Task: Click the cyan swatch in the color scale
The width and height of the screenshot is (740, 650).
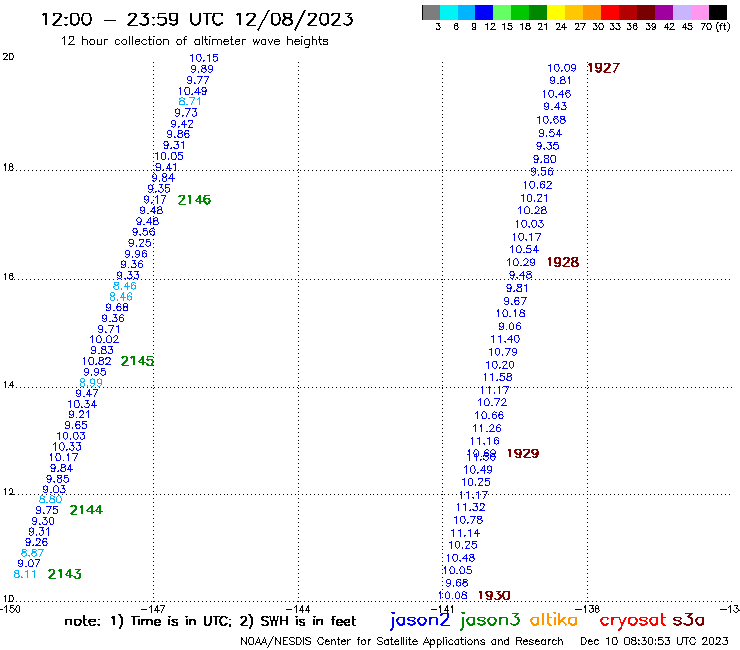Action: [x=449, y=12]
